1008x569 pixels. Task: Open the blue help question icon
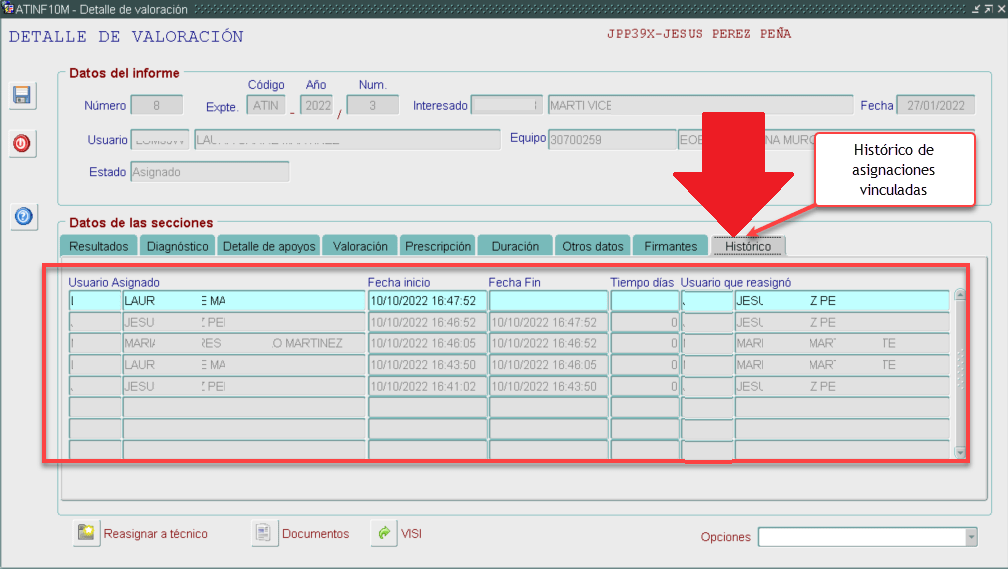(23, 216)
